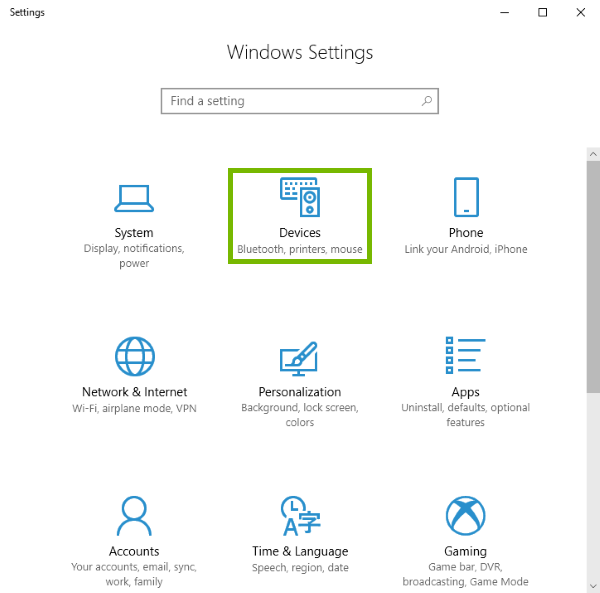Open the System laptop icon
This screenshot has width=600, height=593.
pos(134,199)
